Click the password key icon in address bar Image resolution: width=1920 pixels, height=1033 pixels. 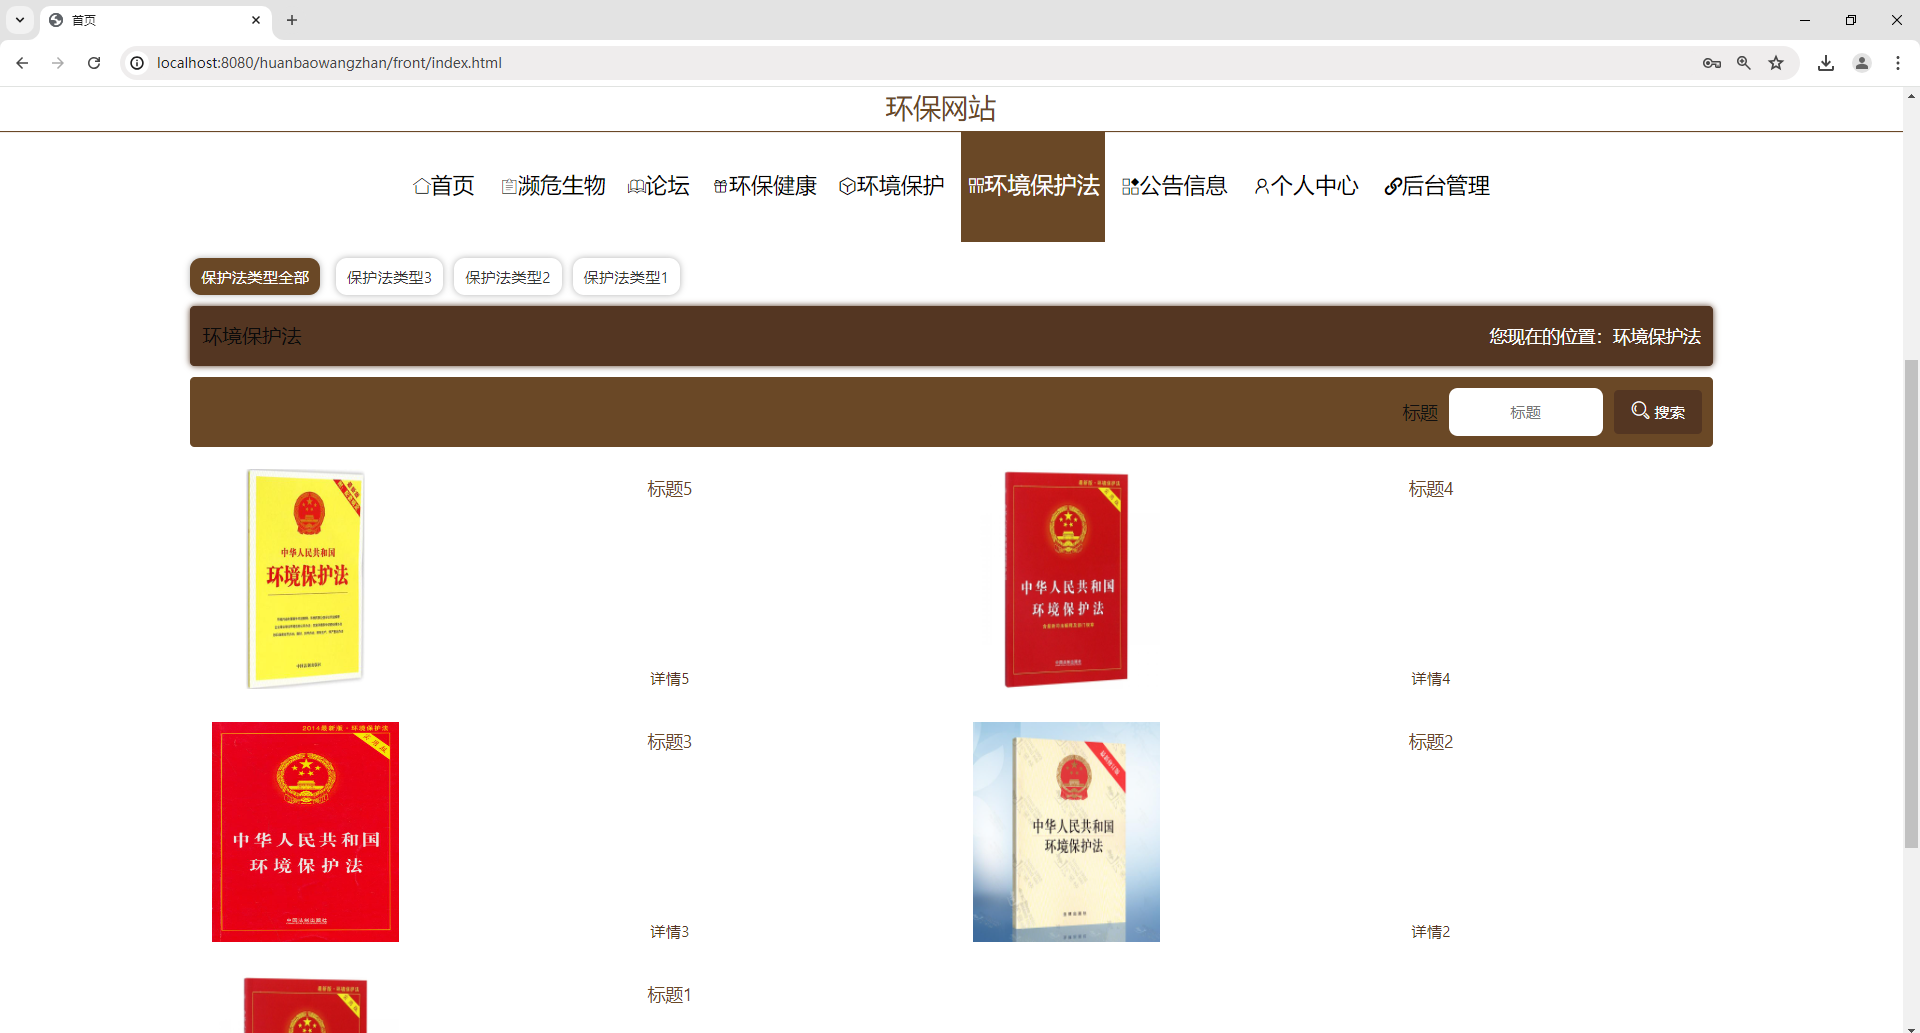[x=1711, y=62]
